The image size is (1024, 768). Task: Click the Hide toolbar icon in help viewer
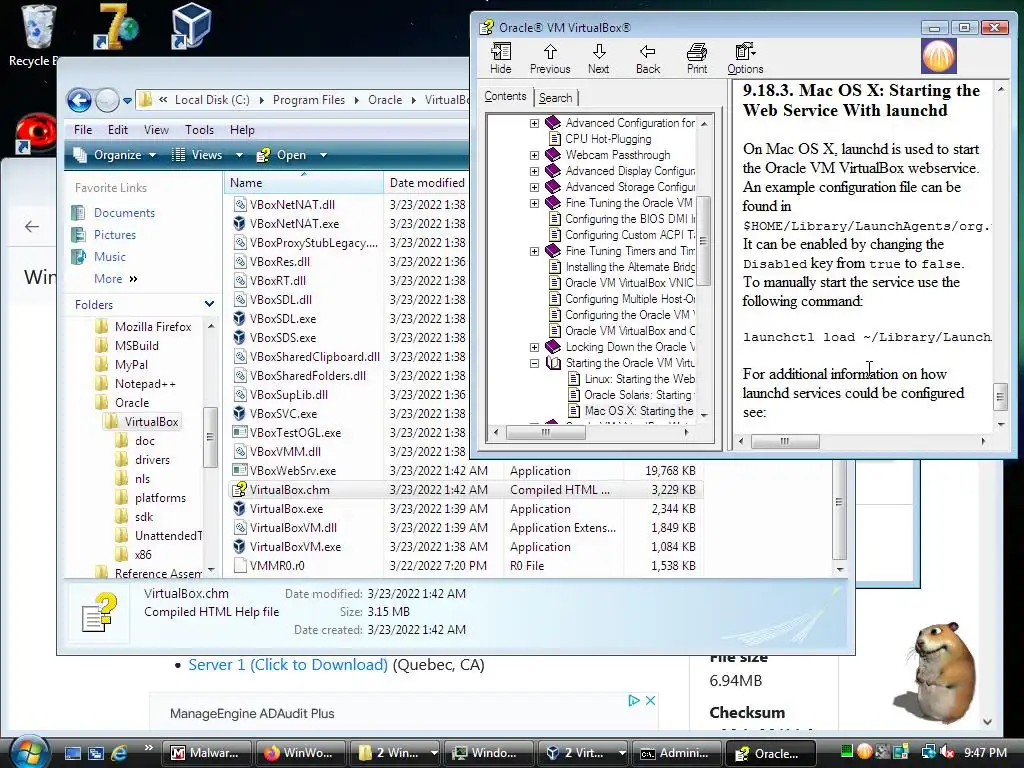point(501,58)
